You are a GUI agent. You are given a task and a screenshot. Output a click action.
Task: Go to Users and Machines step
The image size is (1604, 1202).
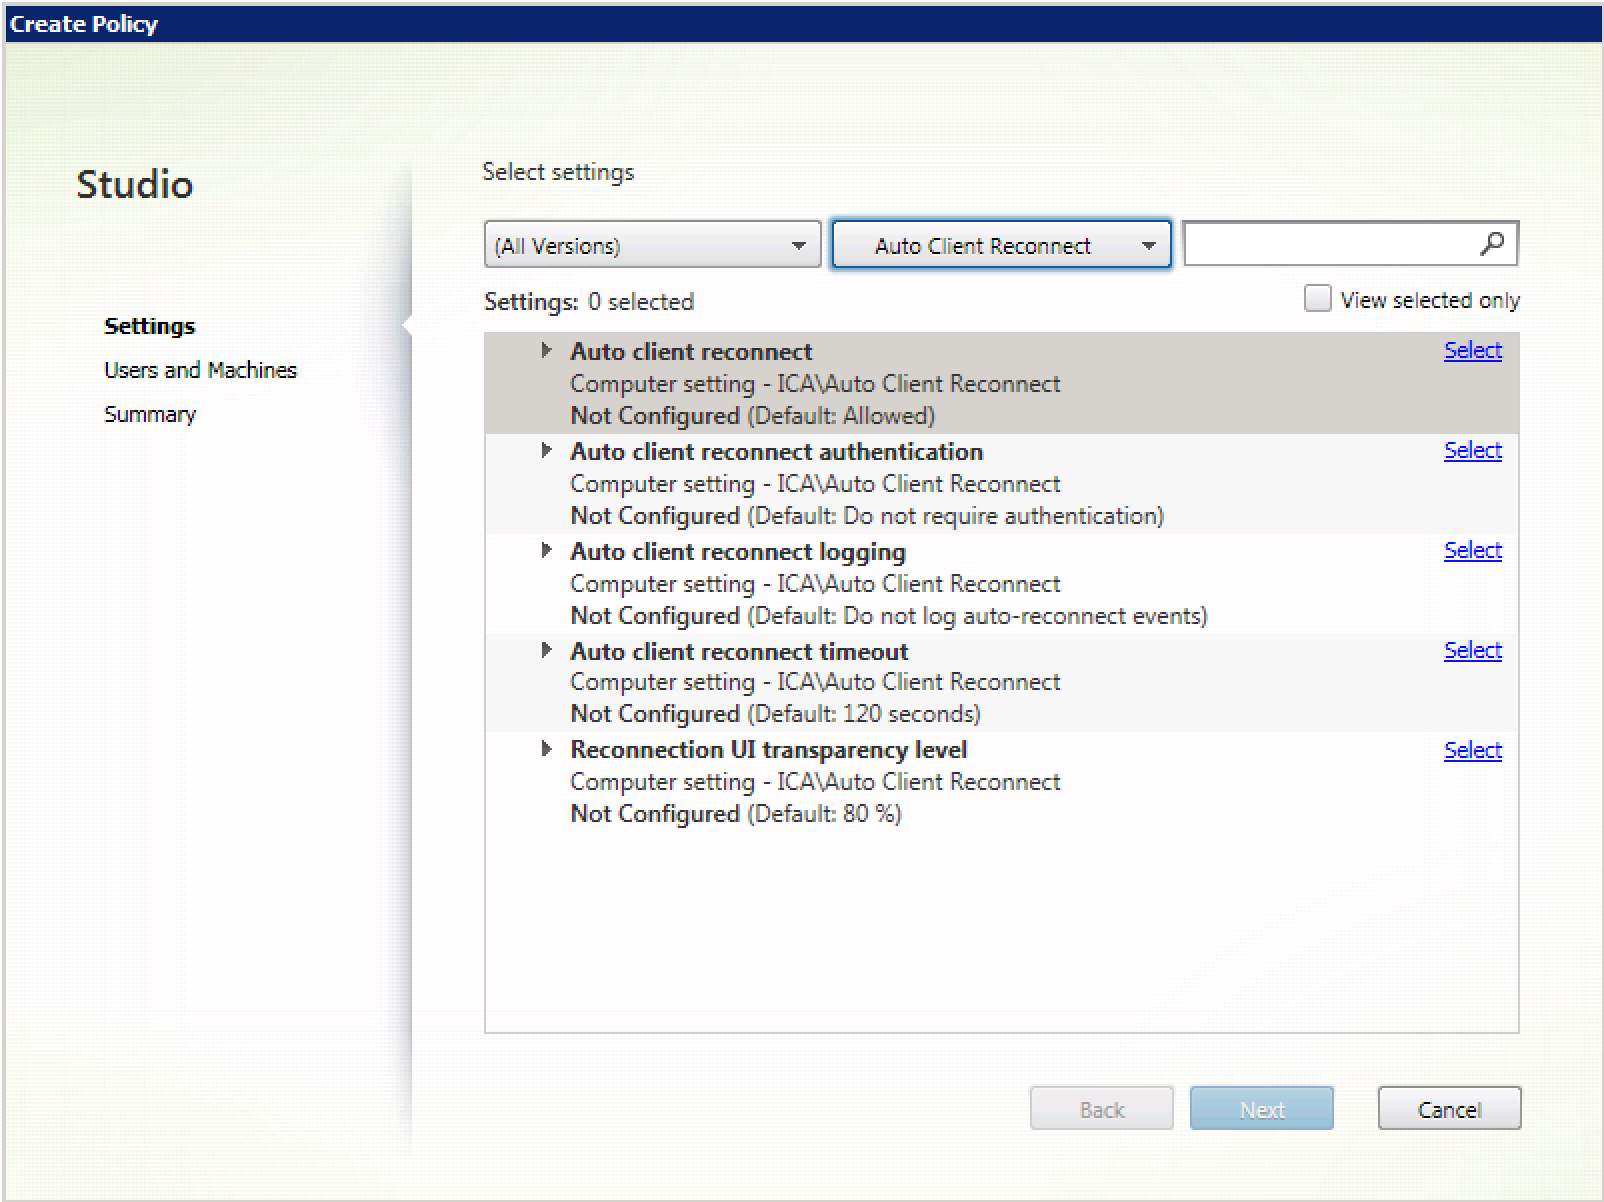[x=200, y=370]
